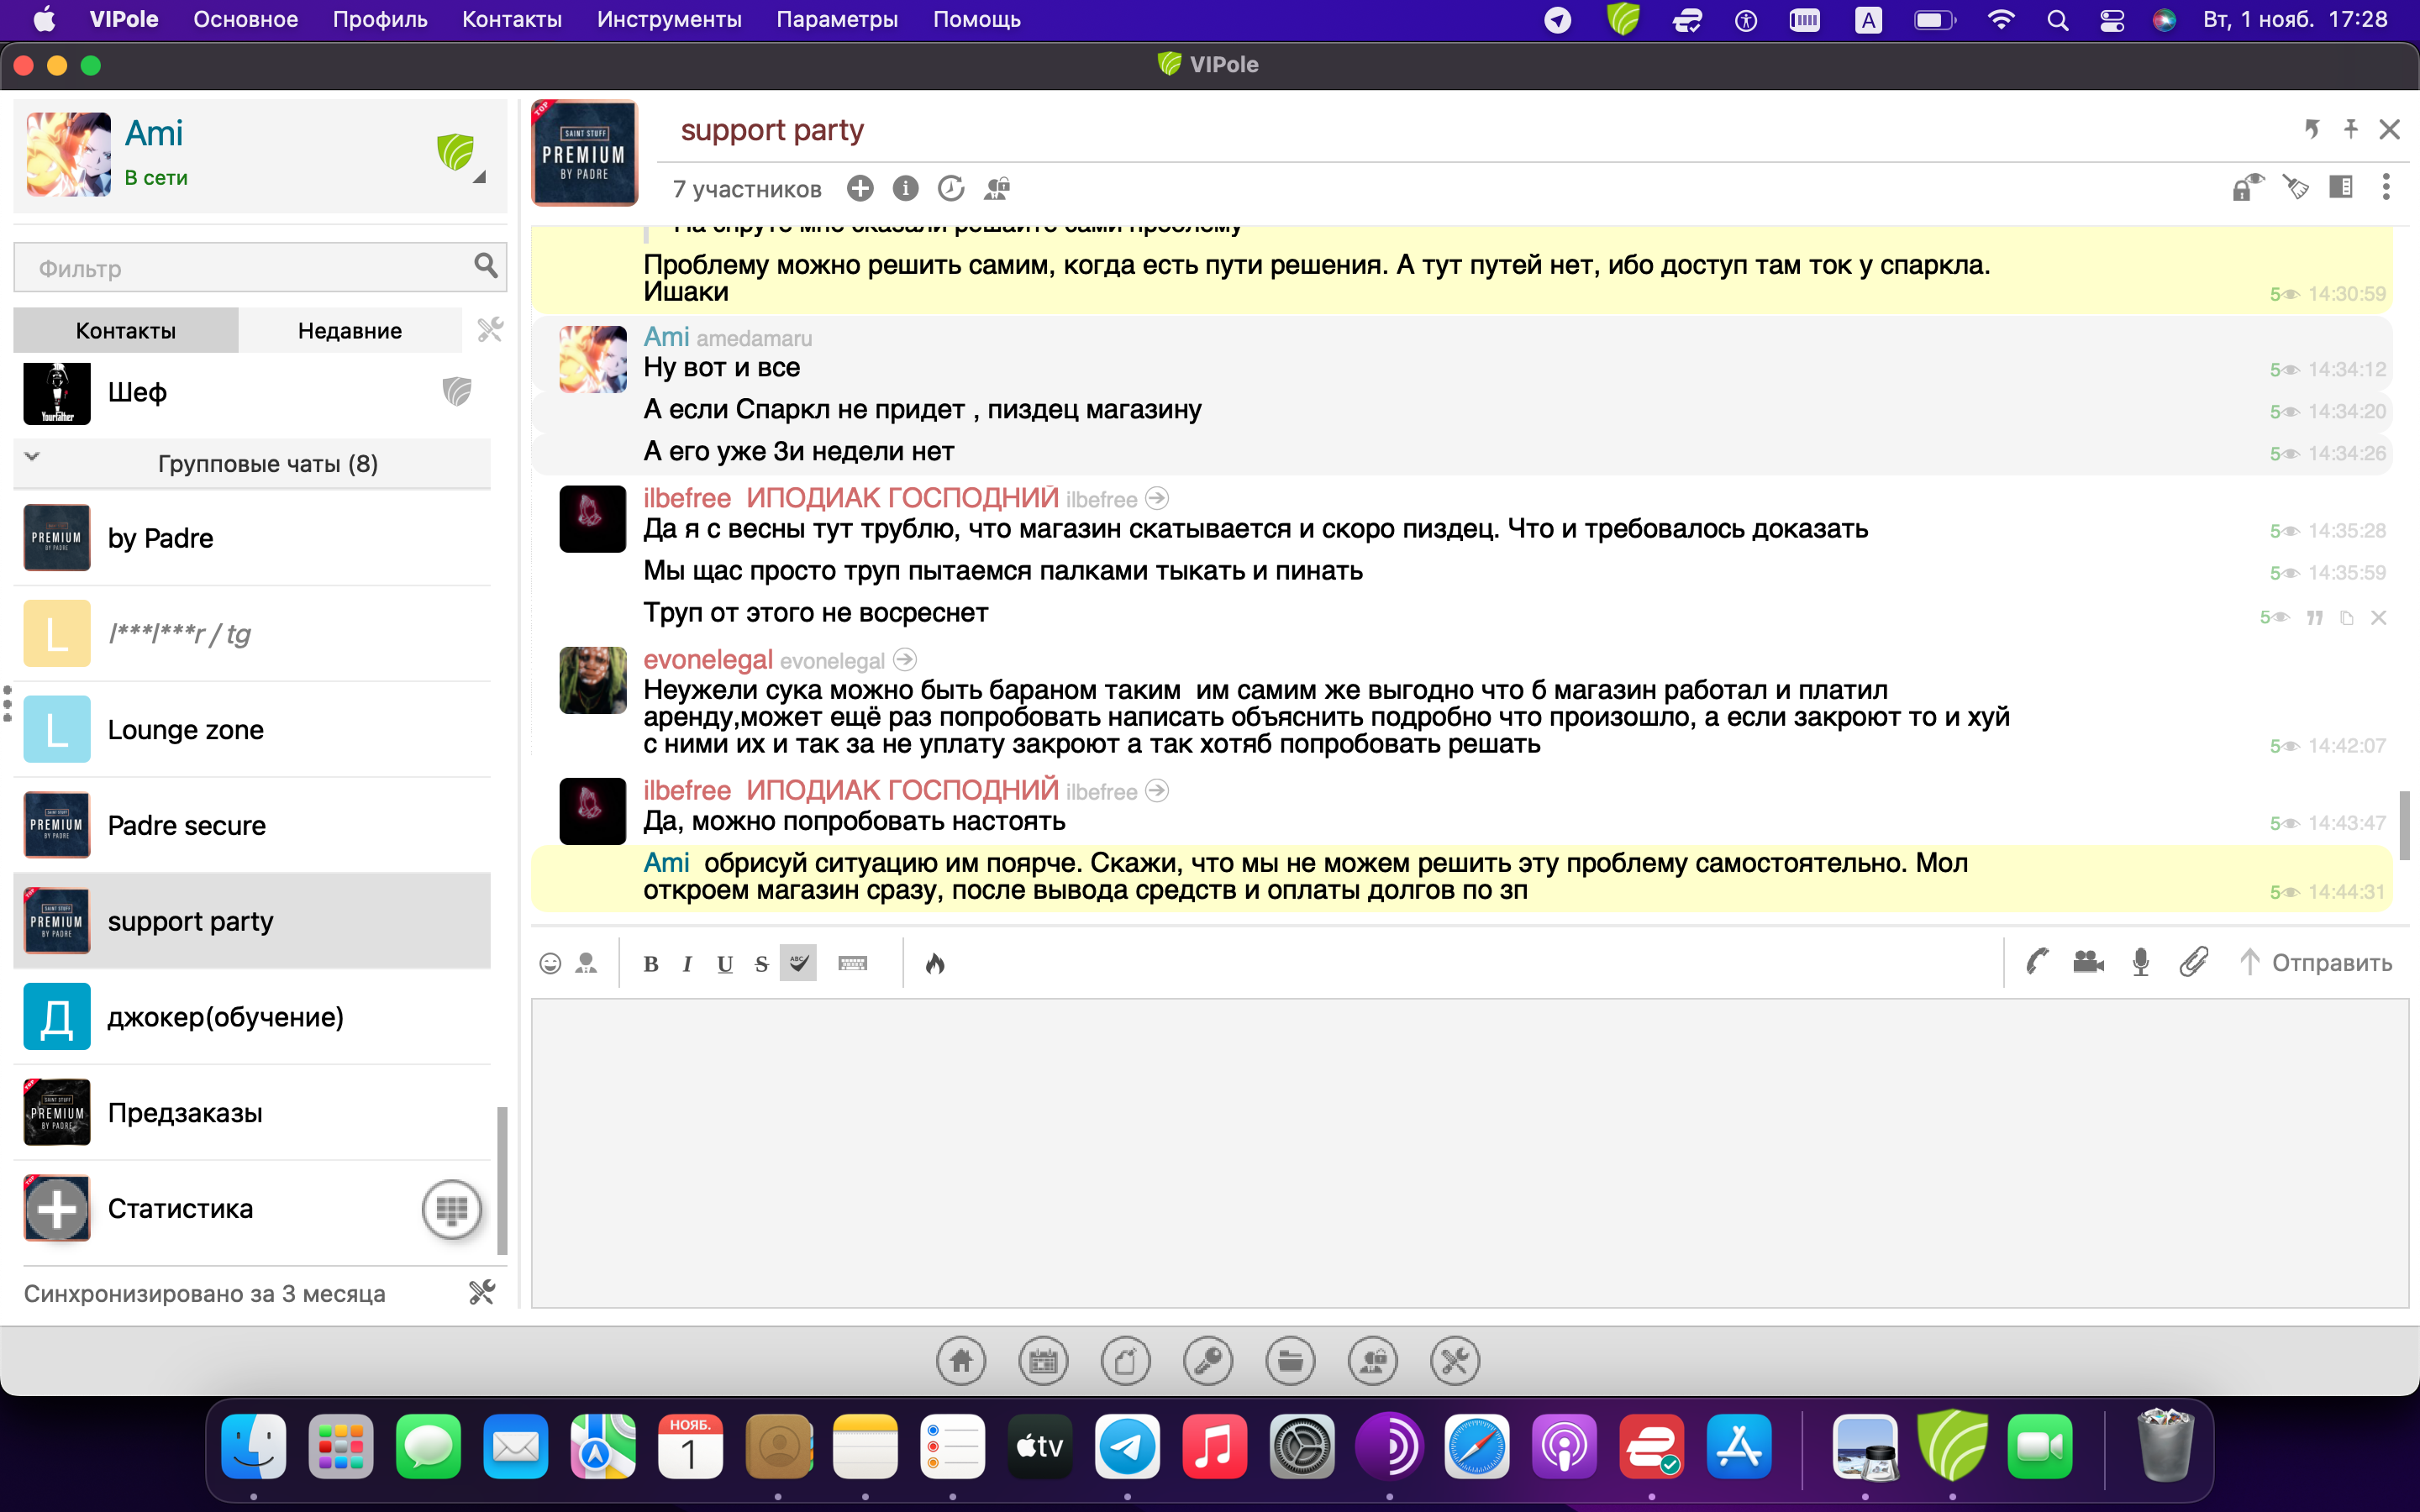Toggle italic formatting
2420x1512 pixels.
click(x=687, y=964)
